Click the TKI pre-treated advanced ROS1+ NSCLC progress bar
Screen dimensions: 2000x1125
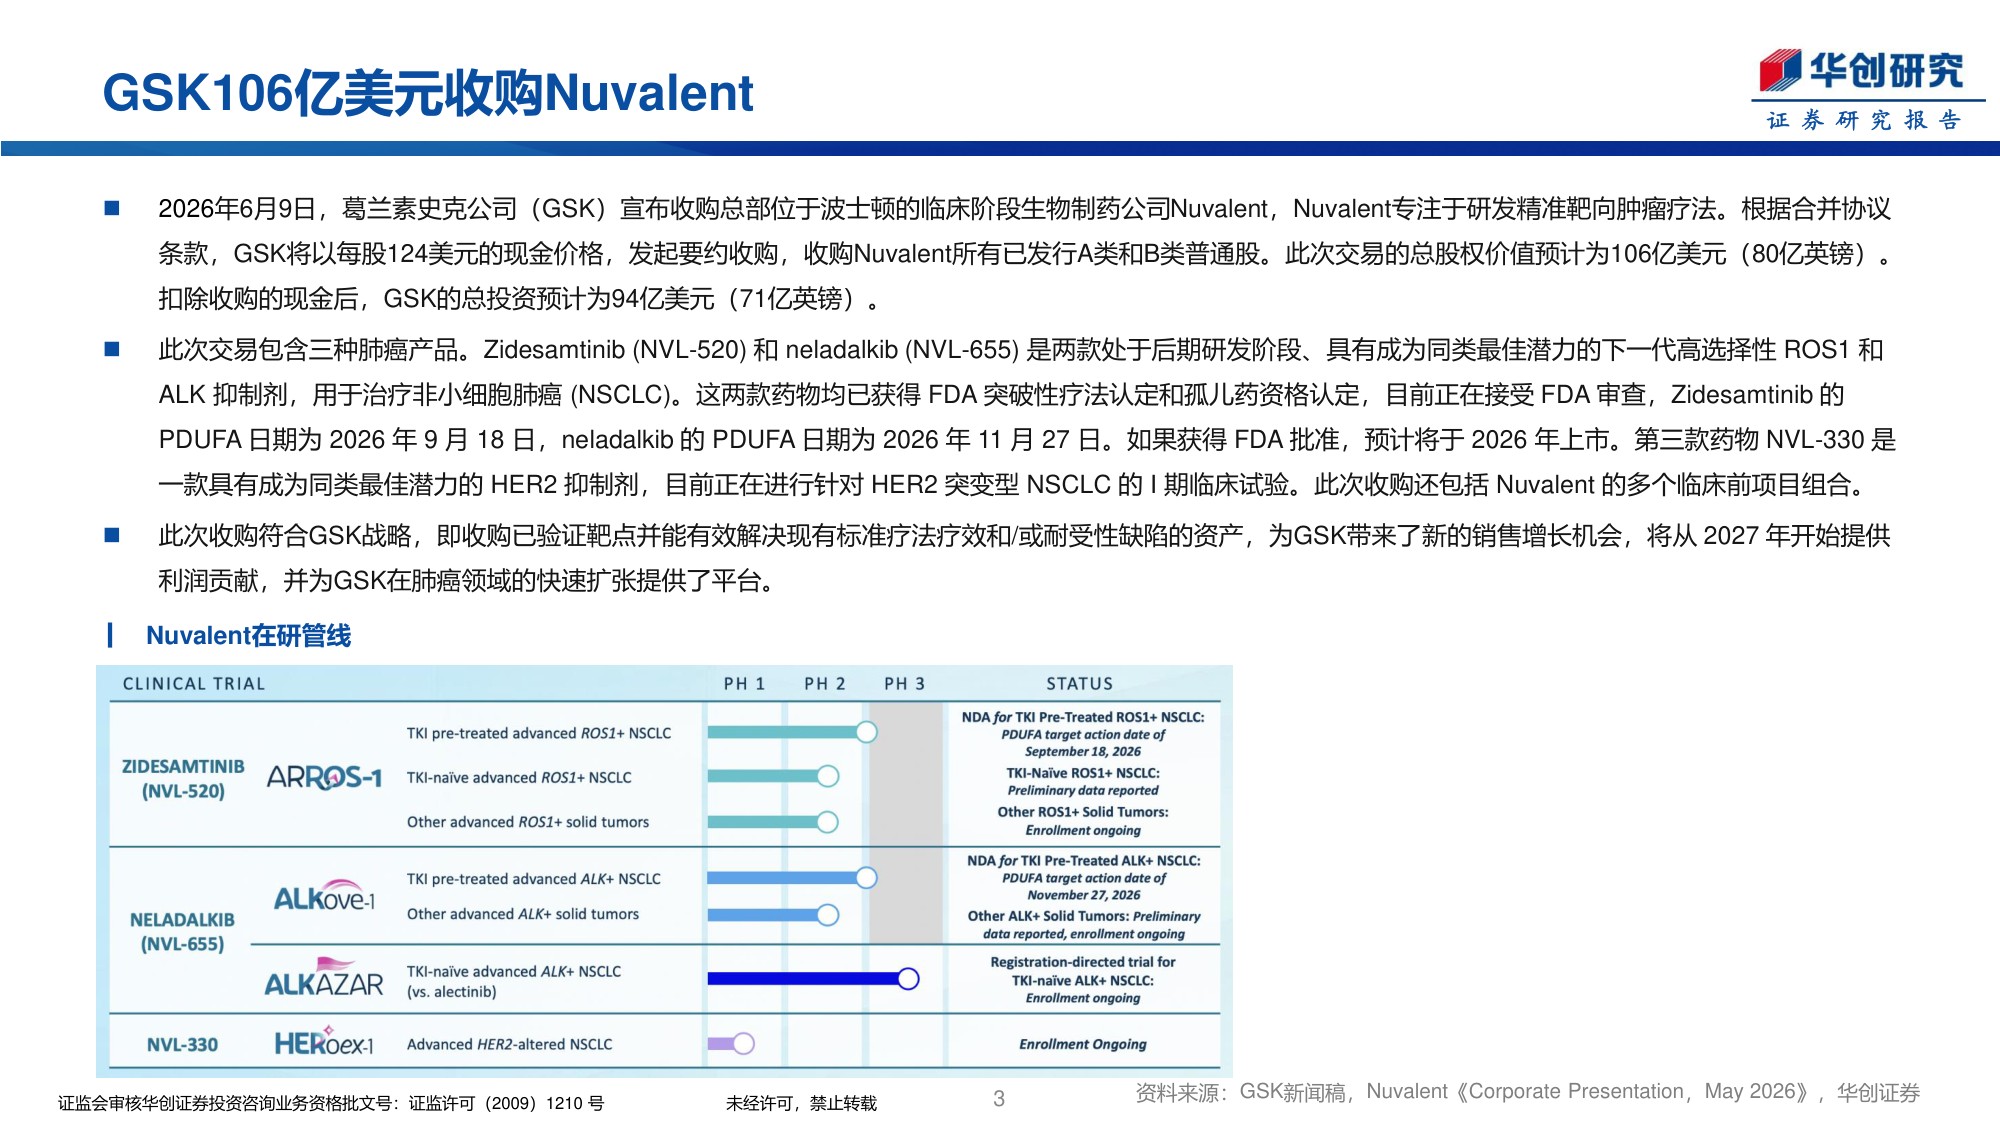pos(792,732)
